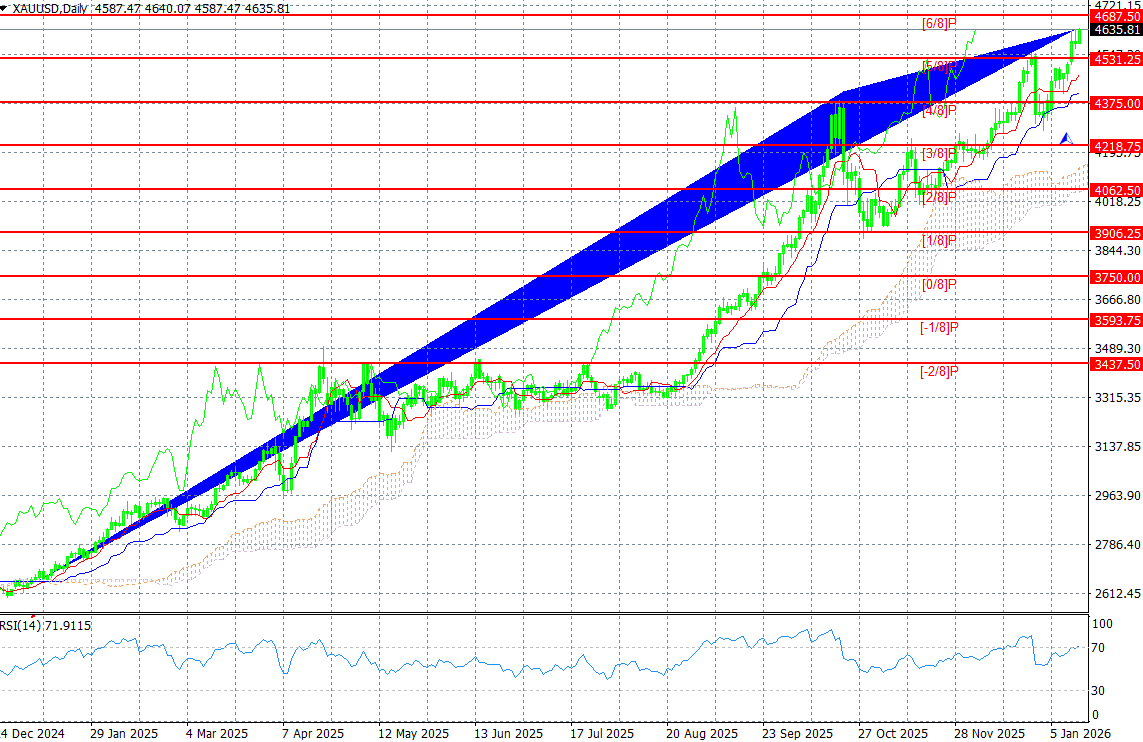Click the 12 May 2025 date label
1143x742 pixels.
413,733
